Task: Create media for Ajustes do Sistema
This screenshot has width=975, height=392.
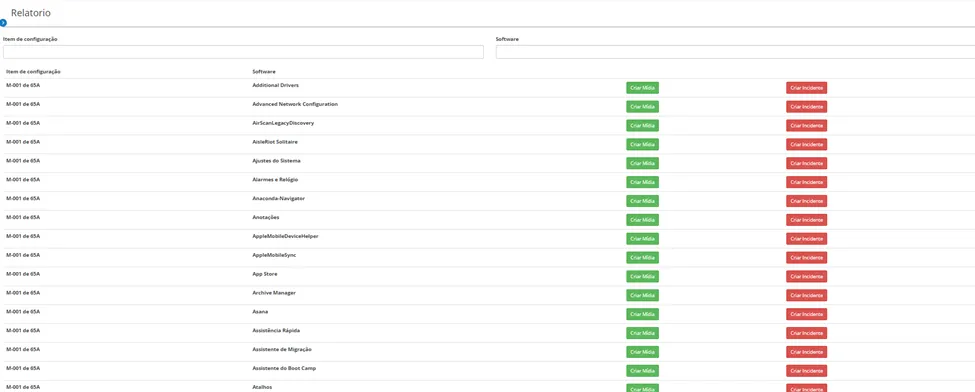Action: (x=642, y=163)
